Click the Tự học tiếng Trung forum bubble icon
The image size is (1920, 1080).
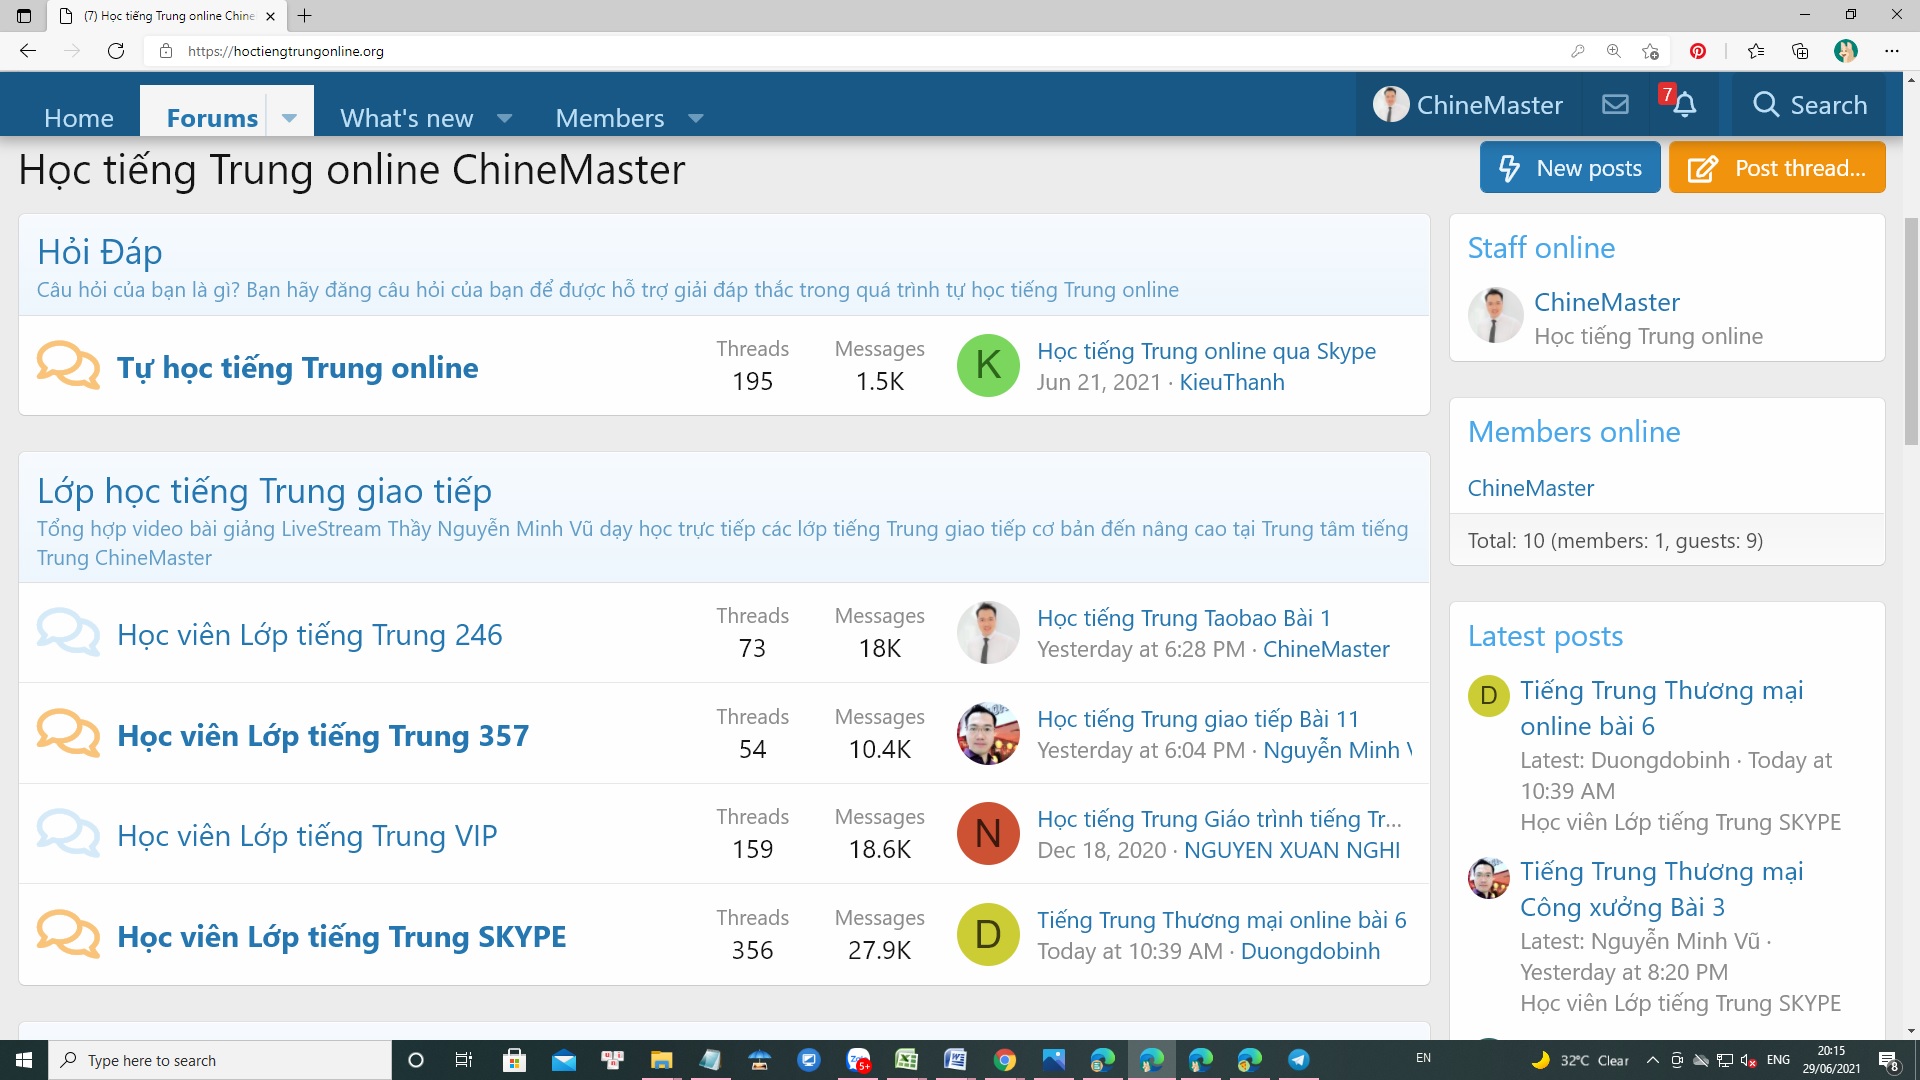pyautogui.click(x=68, y=366)
